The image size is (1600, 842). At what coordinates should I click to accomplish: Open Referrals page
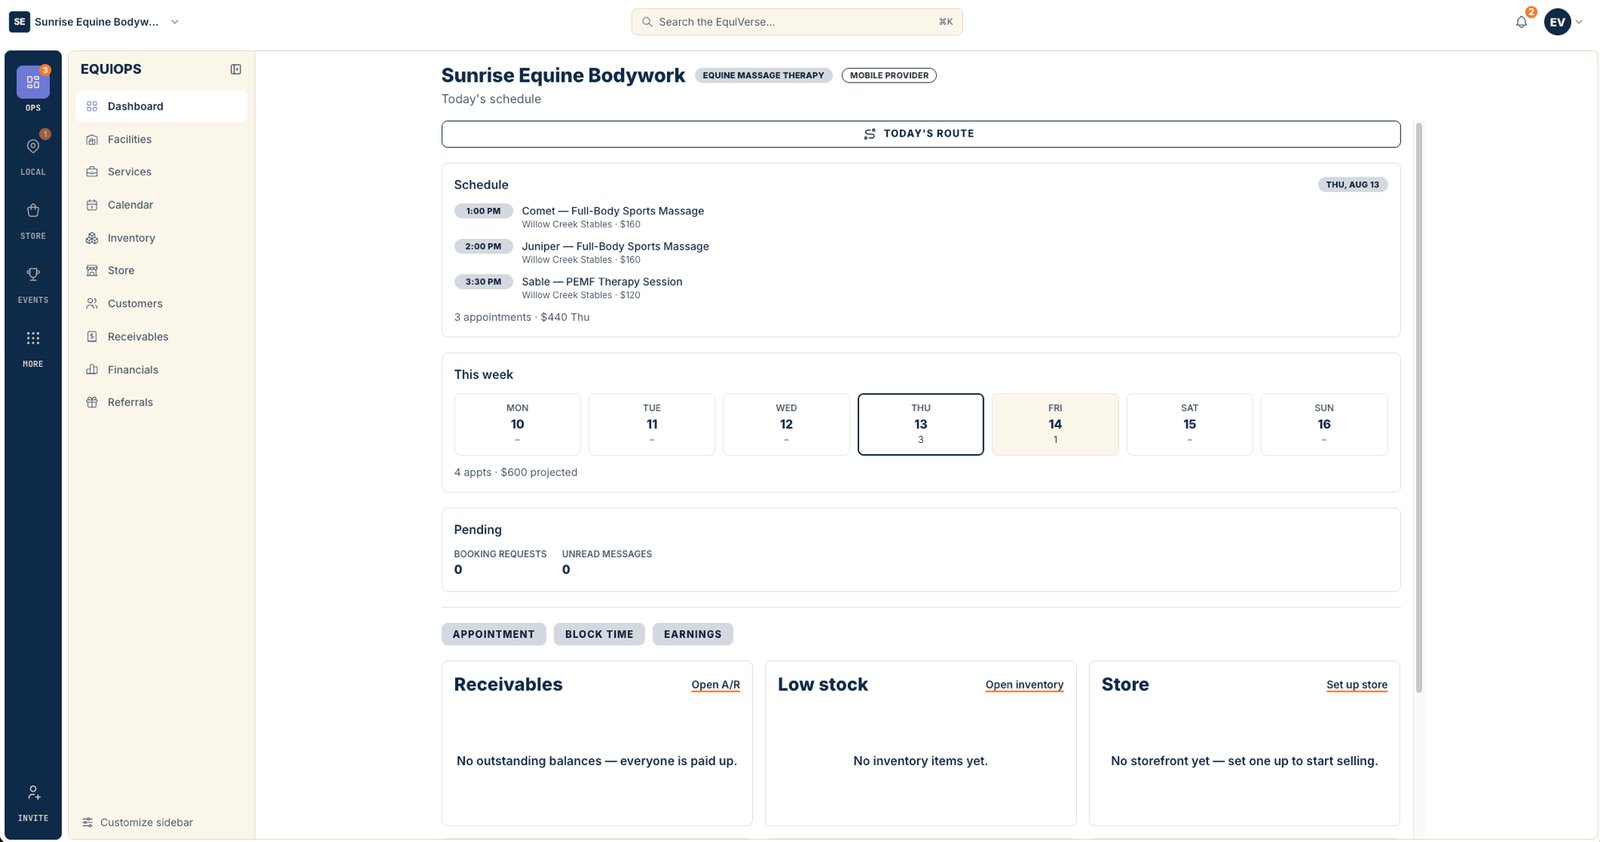161,402
